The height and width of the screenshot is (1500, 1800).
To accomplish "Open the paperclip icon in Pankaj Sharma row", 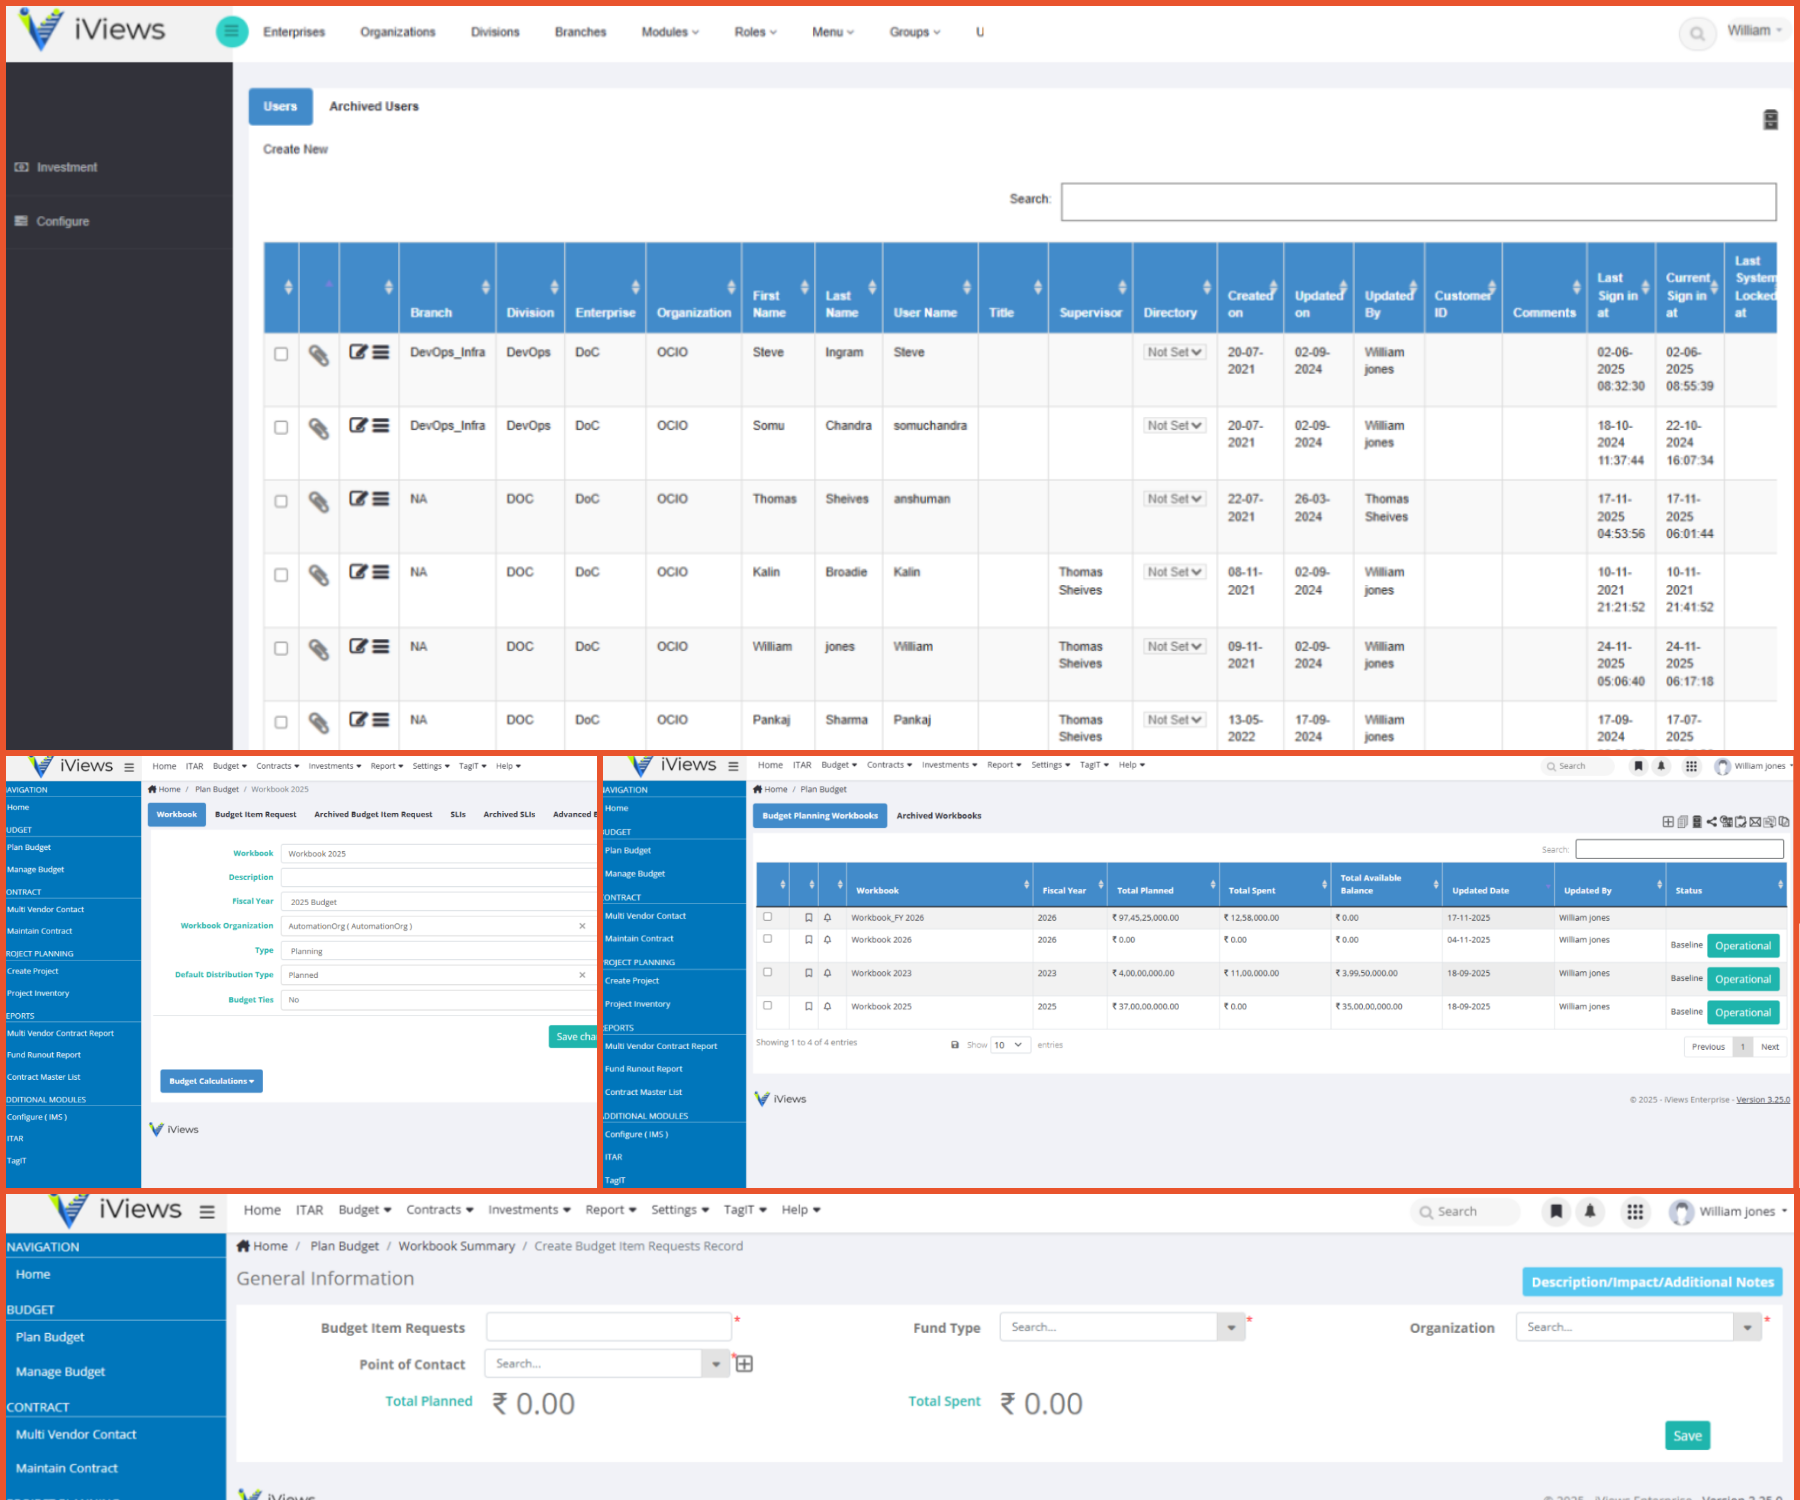I will click(318, 722).
